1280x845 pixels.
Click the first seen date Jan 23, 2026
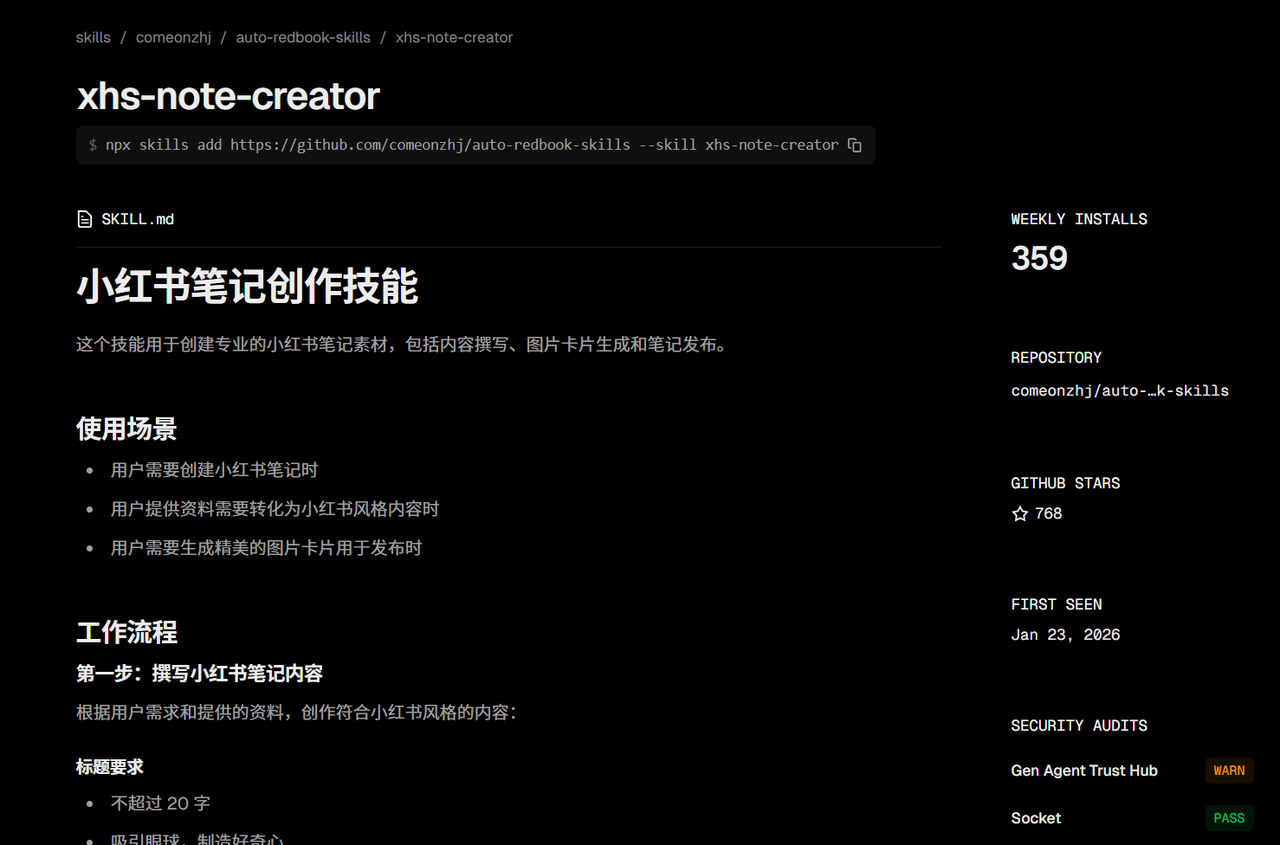(x=1066, y=635)
